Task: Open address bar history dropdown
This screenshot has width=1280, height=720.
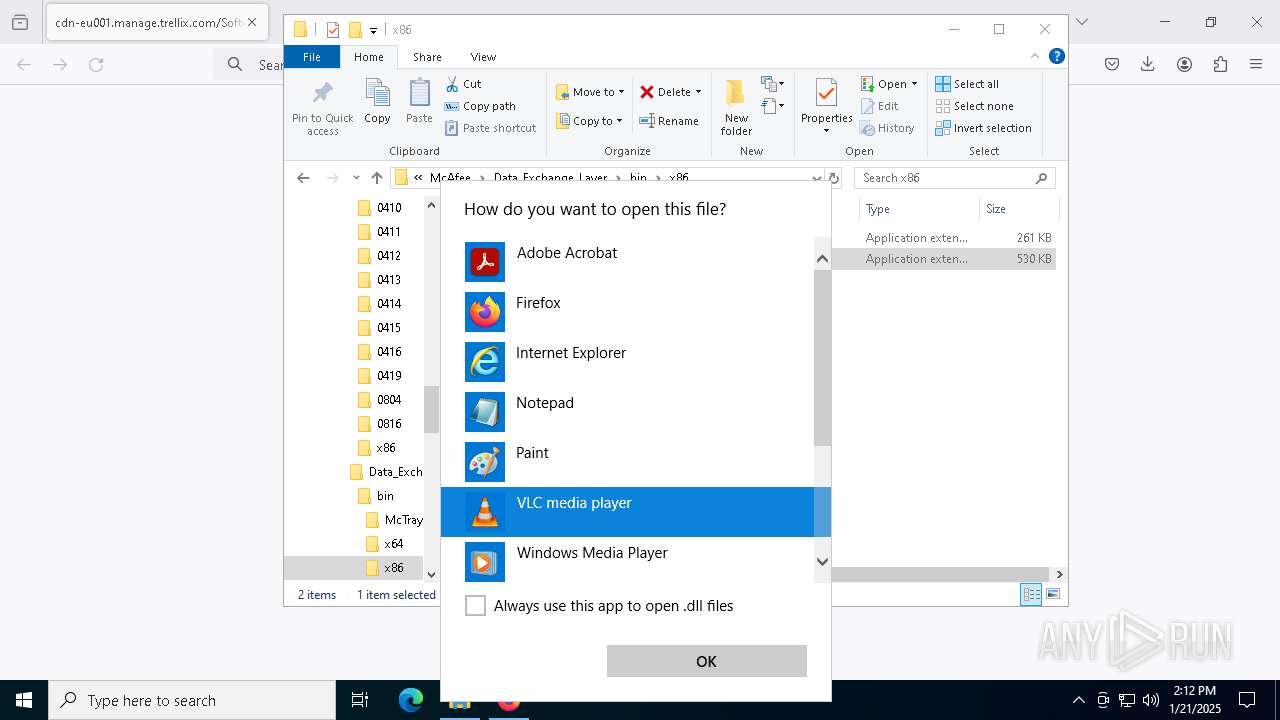Action: [x=817, y=178]
